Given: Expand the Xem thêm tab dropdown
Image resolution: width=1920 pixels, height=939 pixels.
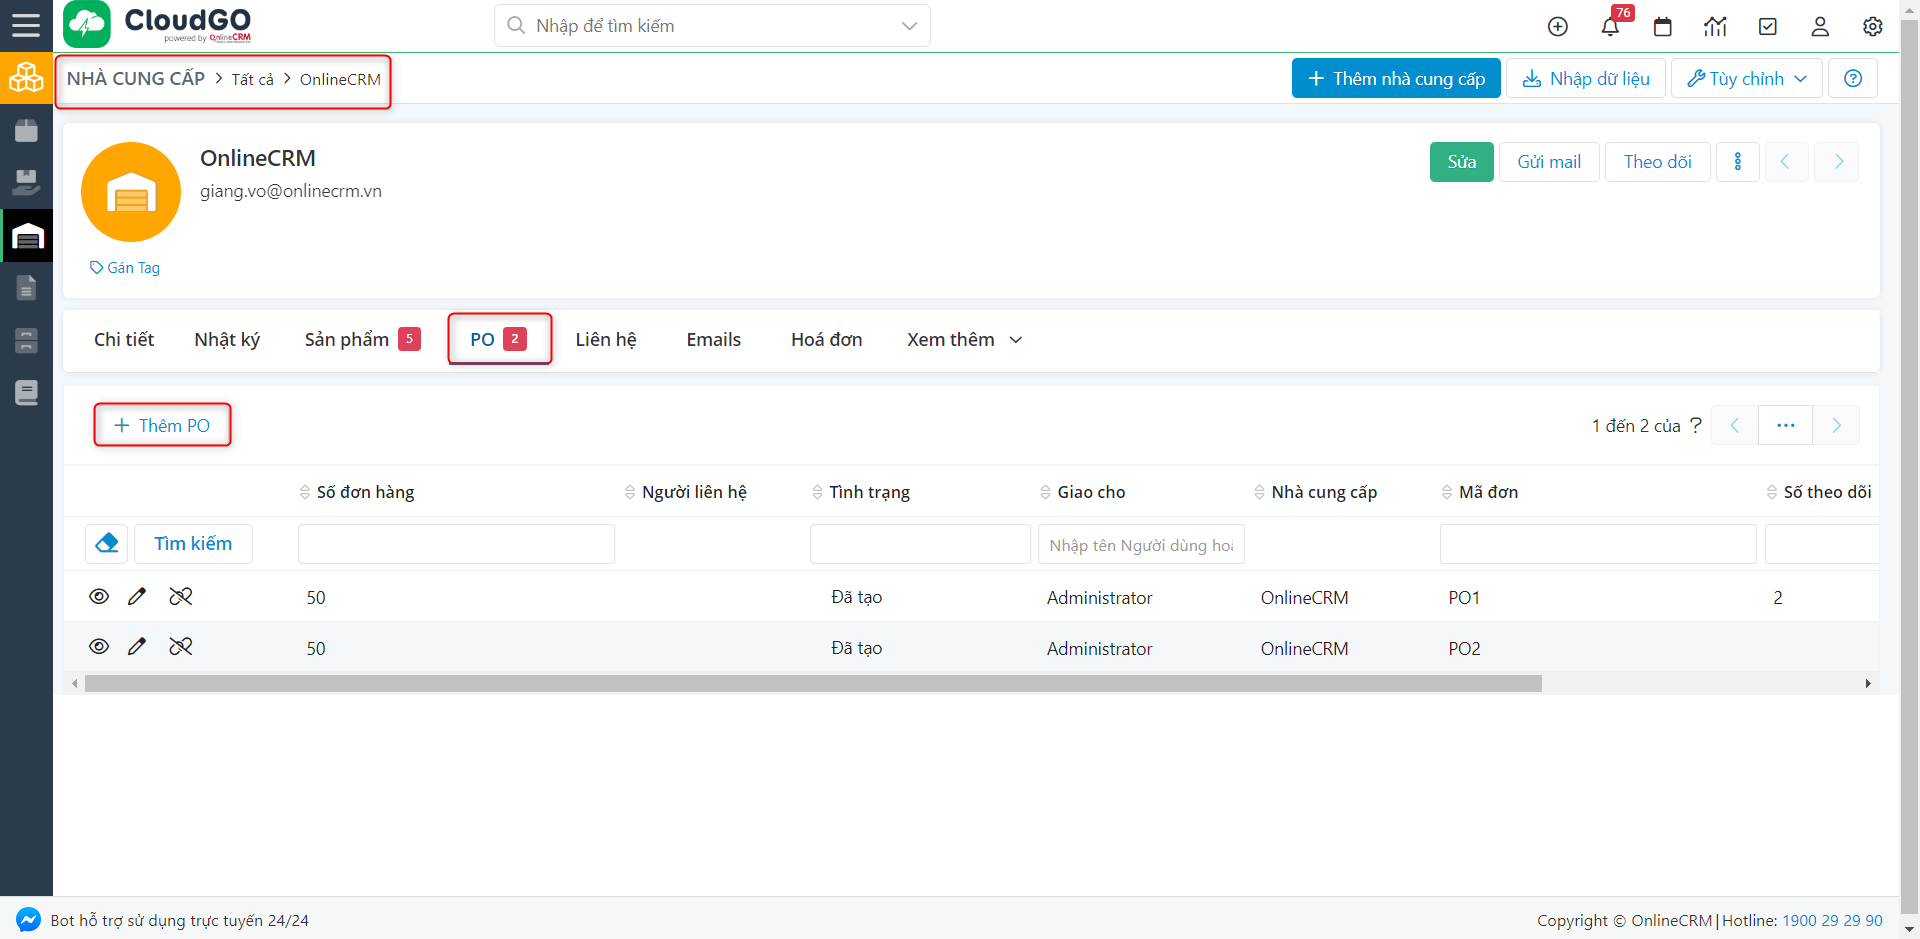Looking at the screenshot, I should pyautogui.click(x=964, y=340).
